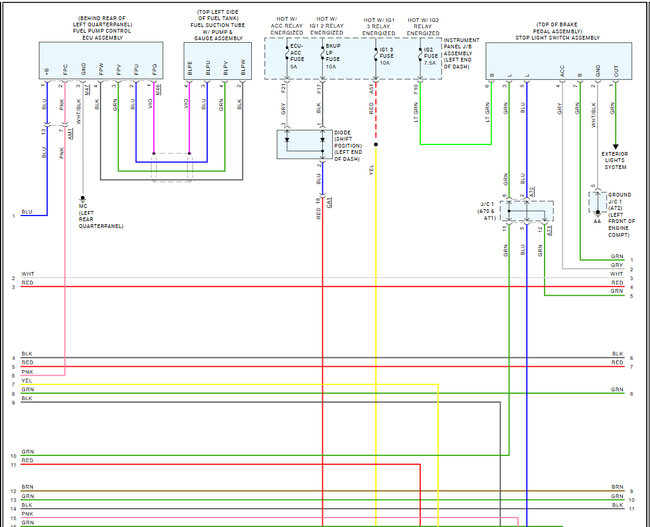Select the DIODE (SHIFT POSITION) label
Screen dimensions: 650x527
pyautogui.click(x=348, y=146)
